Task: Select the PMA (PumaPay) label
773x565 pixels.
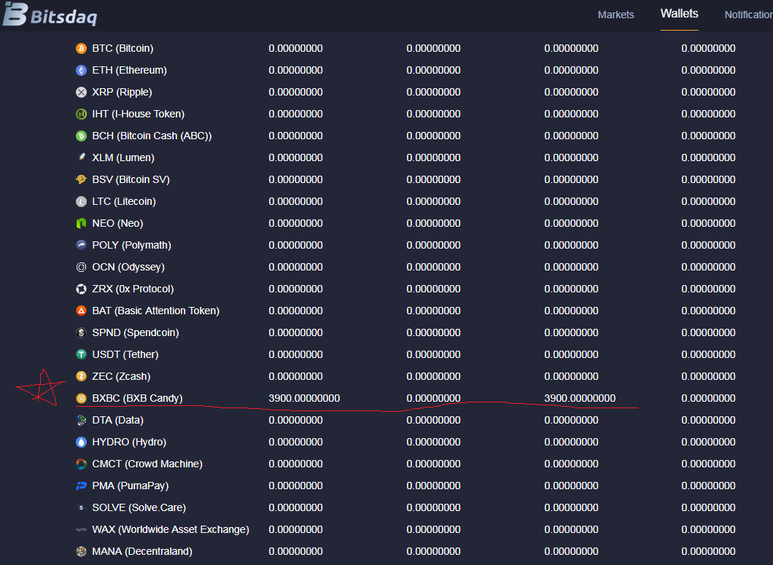Action: (131, 486)
